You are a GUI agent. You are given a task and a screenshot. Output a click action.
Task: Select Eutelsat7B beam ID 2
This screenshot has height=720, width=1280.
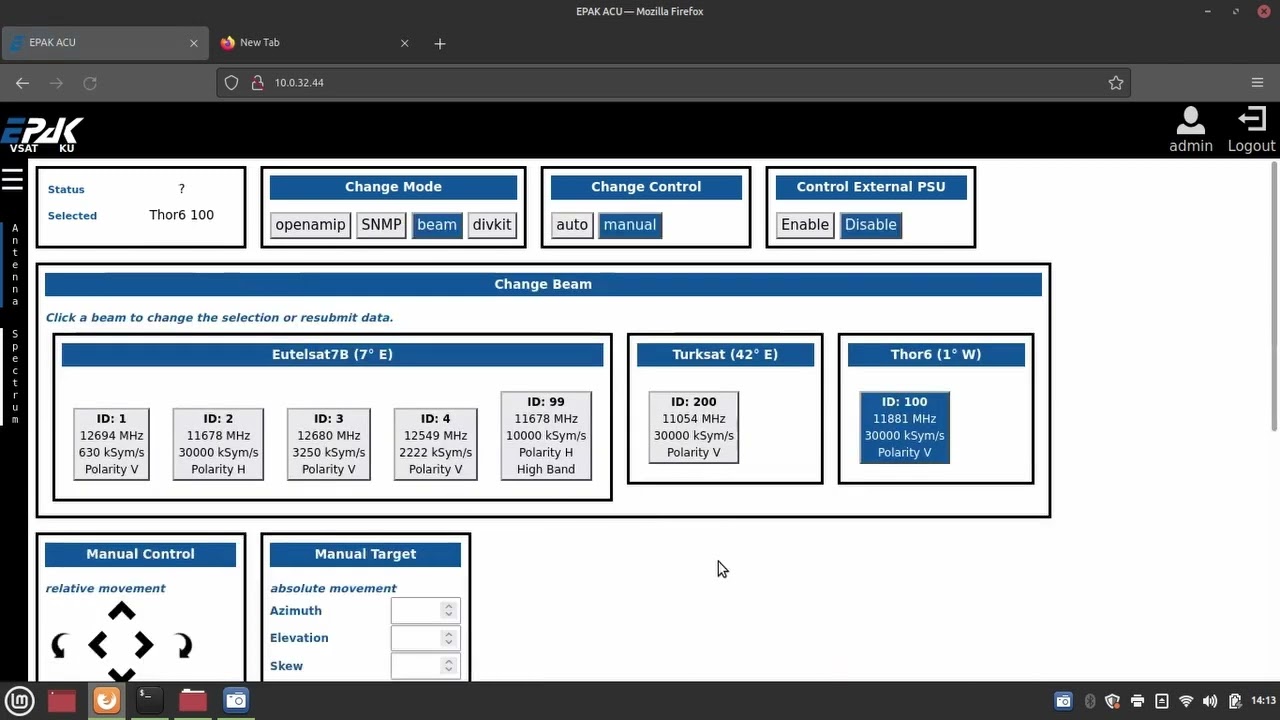pyautogui.click(x=218, y=444)
